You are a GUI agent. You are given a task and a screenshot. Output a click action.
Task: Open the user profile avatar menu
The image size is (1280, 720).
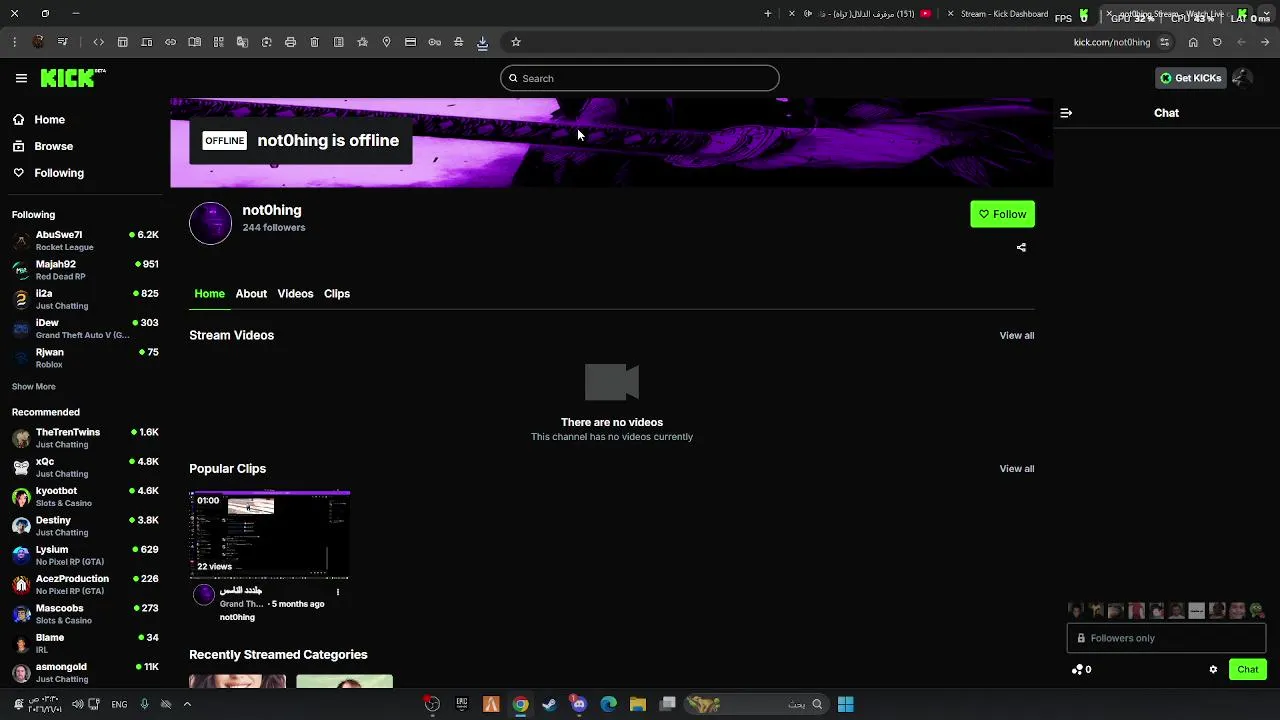[1242, 78]
